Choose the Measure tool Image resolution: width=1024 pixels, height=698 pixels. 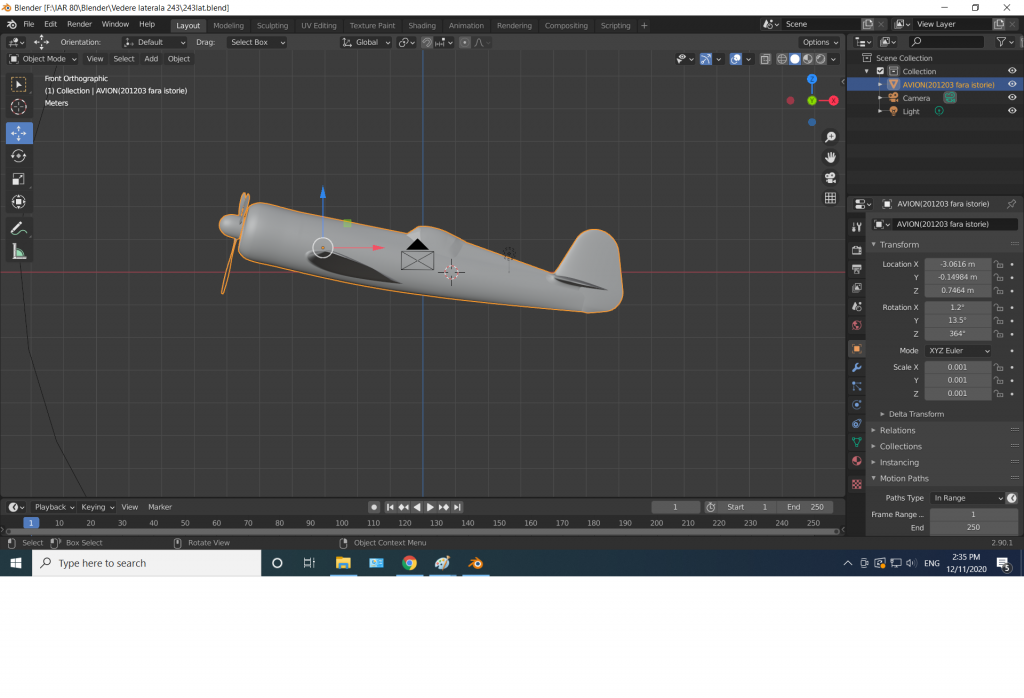click(x=18, y=252)
